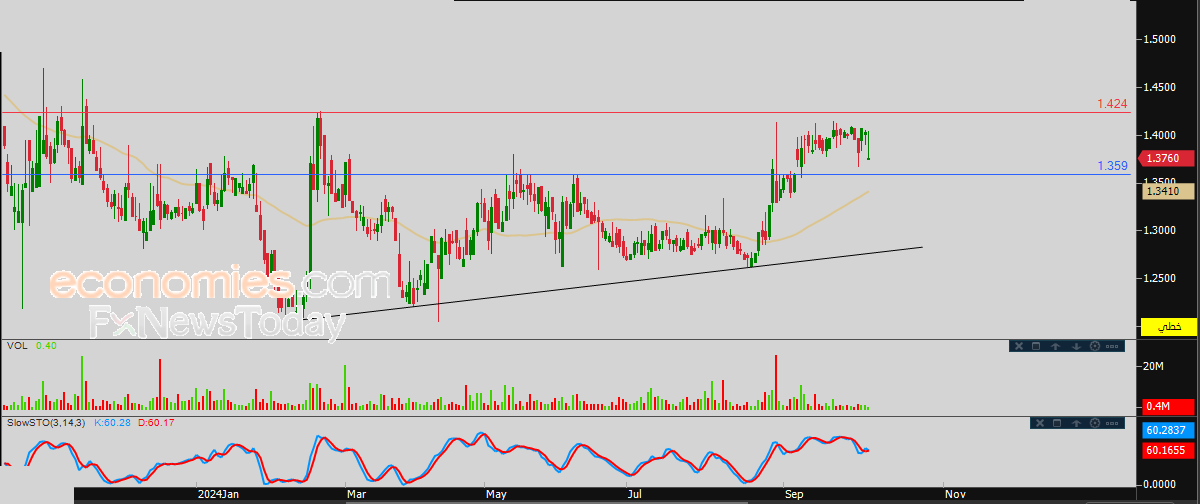This screenshot has height=504, width=1200.
Task: Move the VOL panel down
Action: (1076, 346)
